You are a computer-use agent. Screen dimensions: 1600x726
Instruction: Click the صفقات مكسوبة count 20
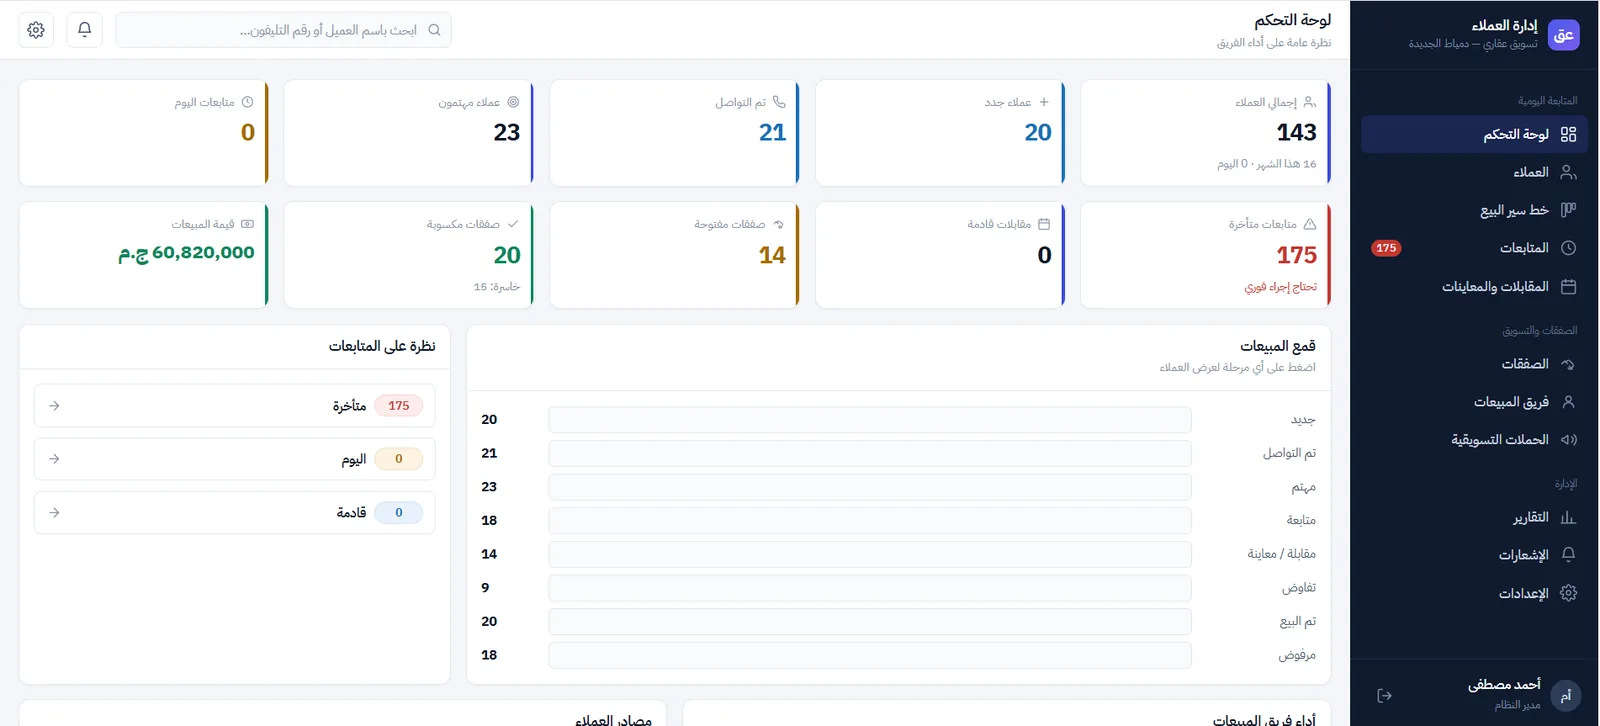(507, 255)
